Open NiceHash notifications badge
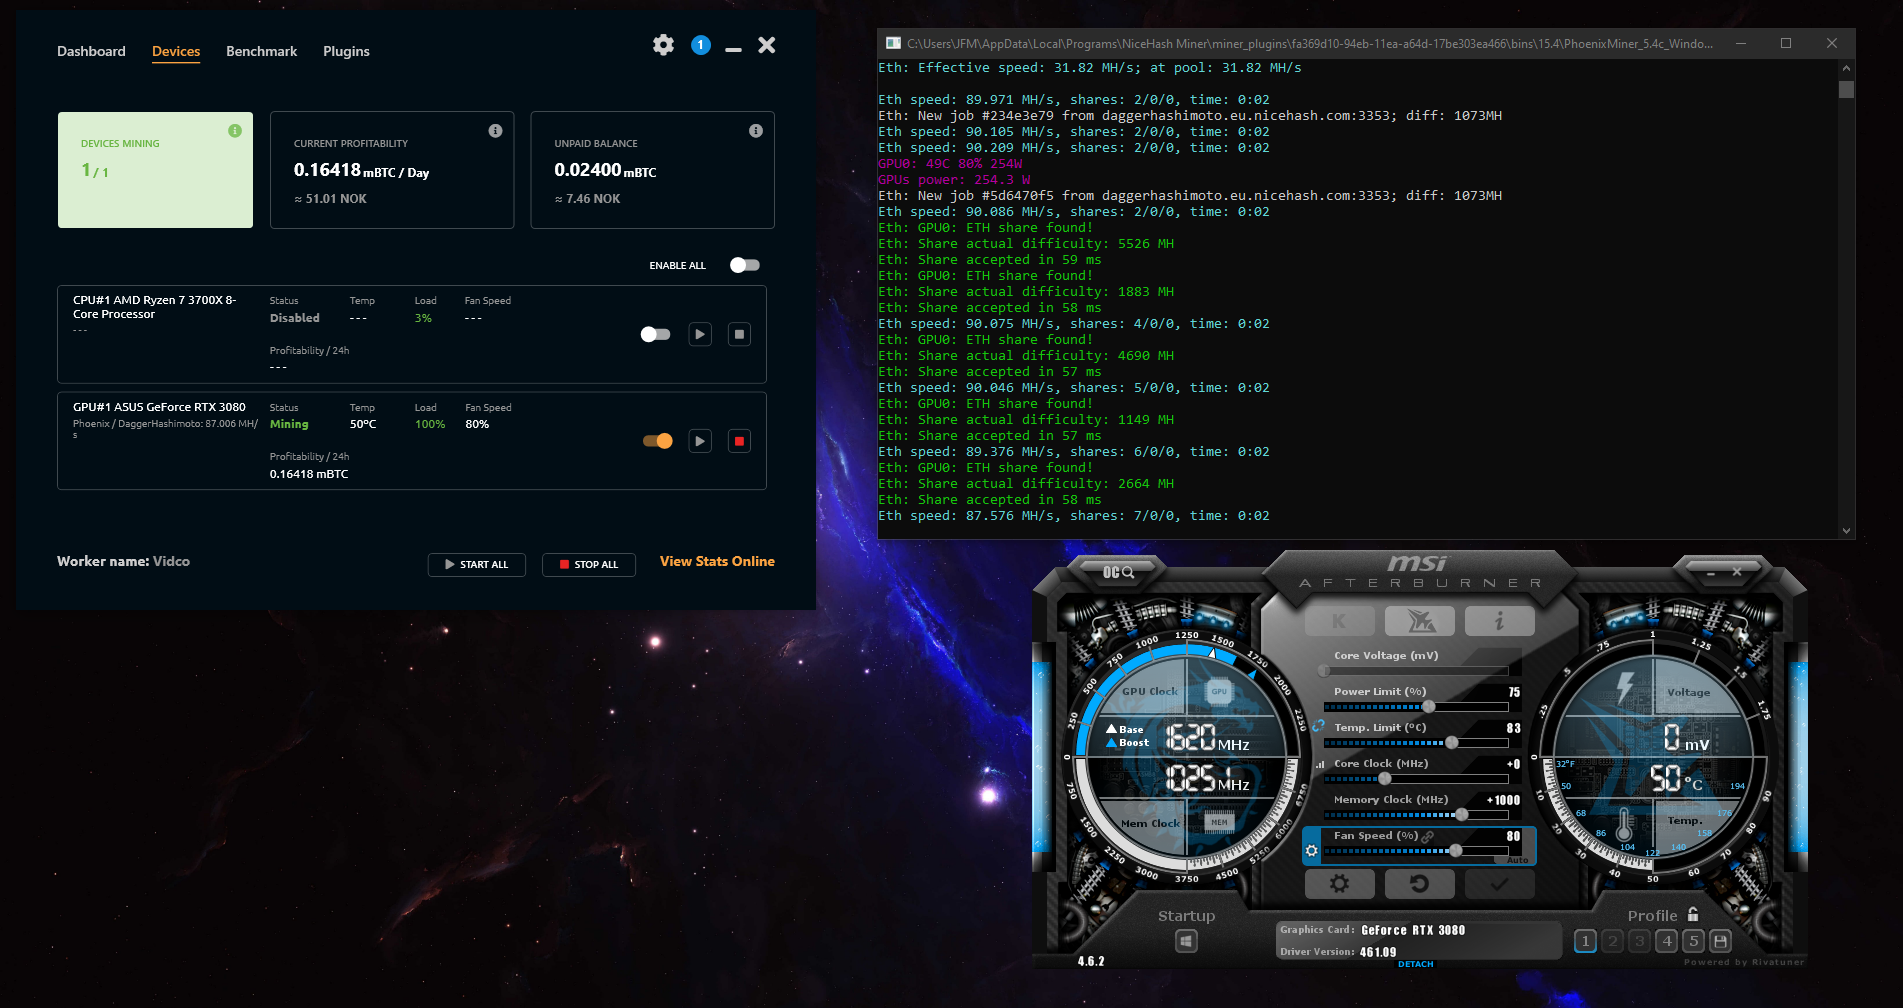1903x1008 pixels. pyautogui.click(x=701, y=45)
